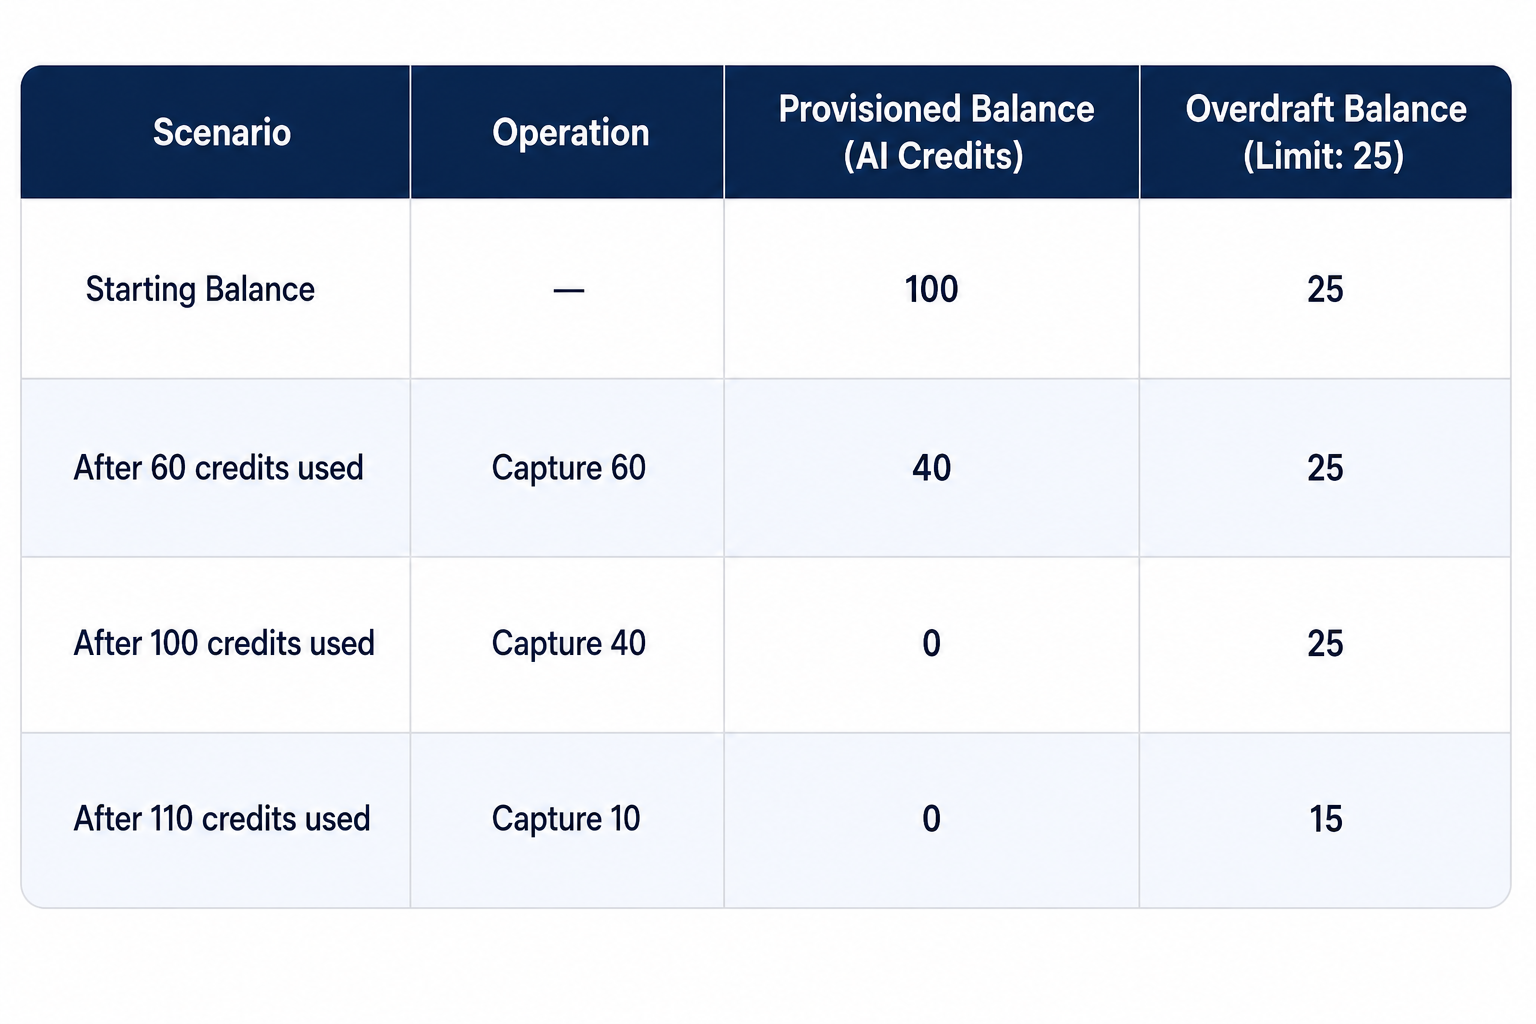Click the Capture 10 operation cell
This screenshot has width=1536, height=1024.
tap(565, 819)
